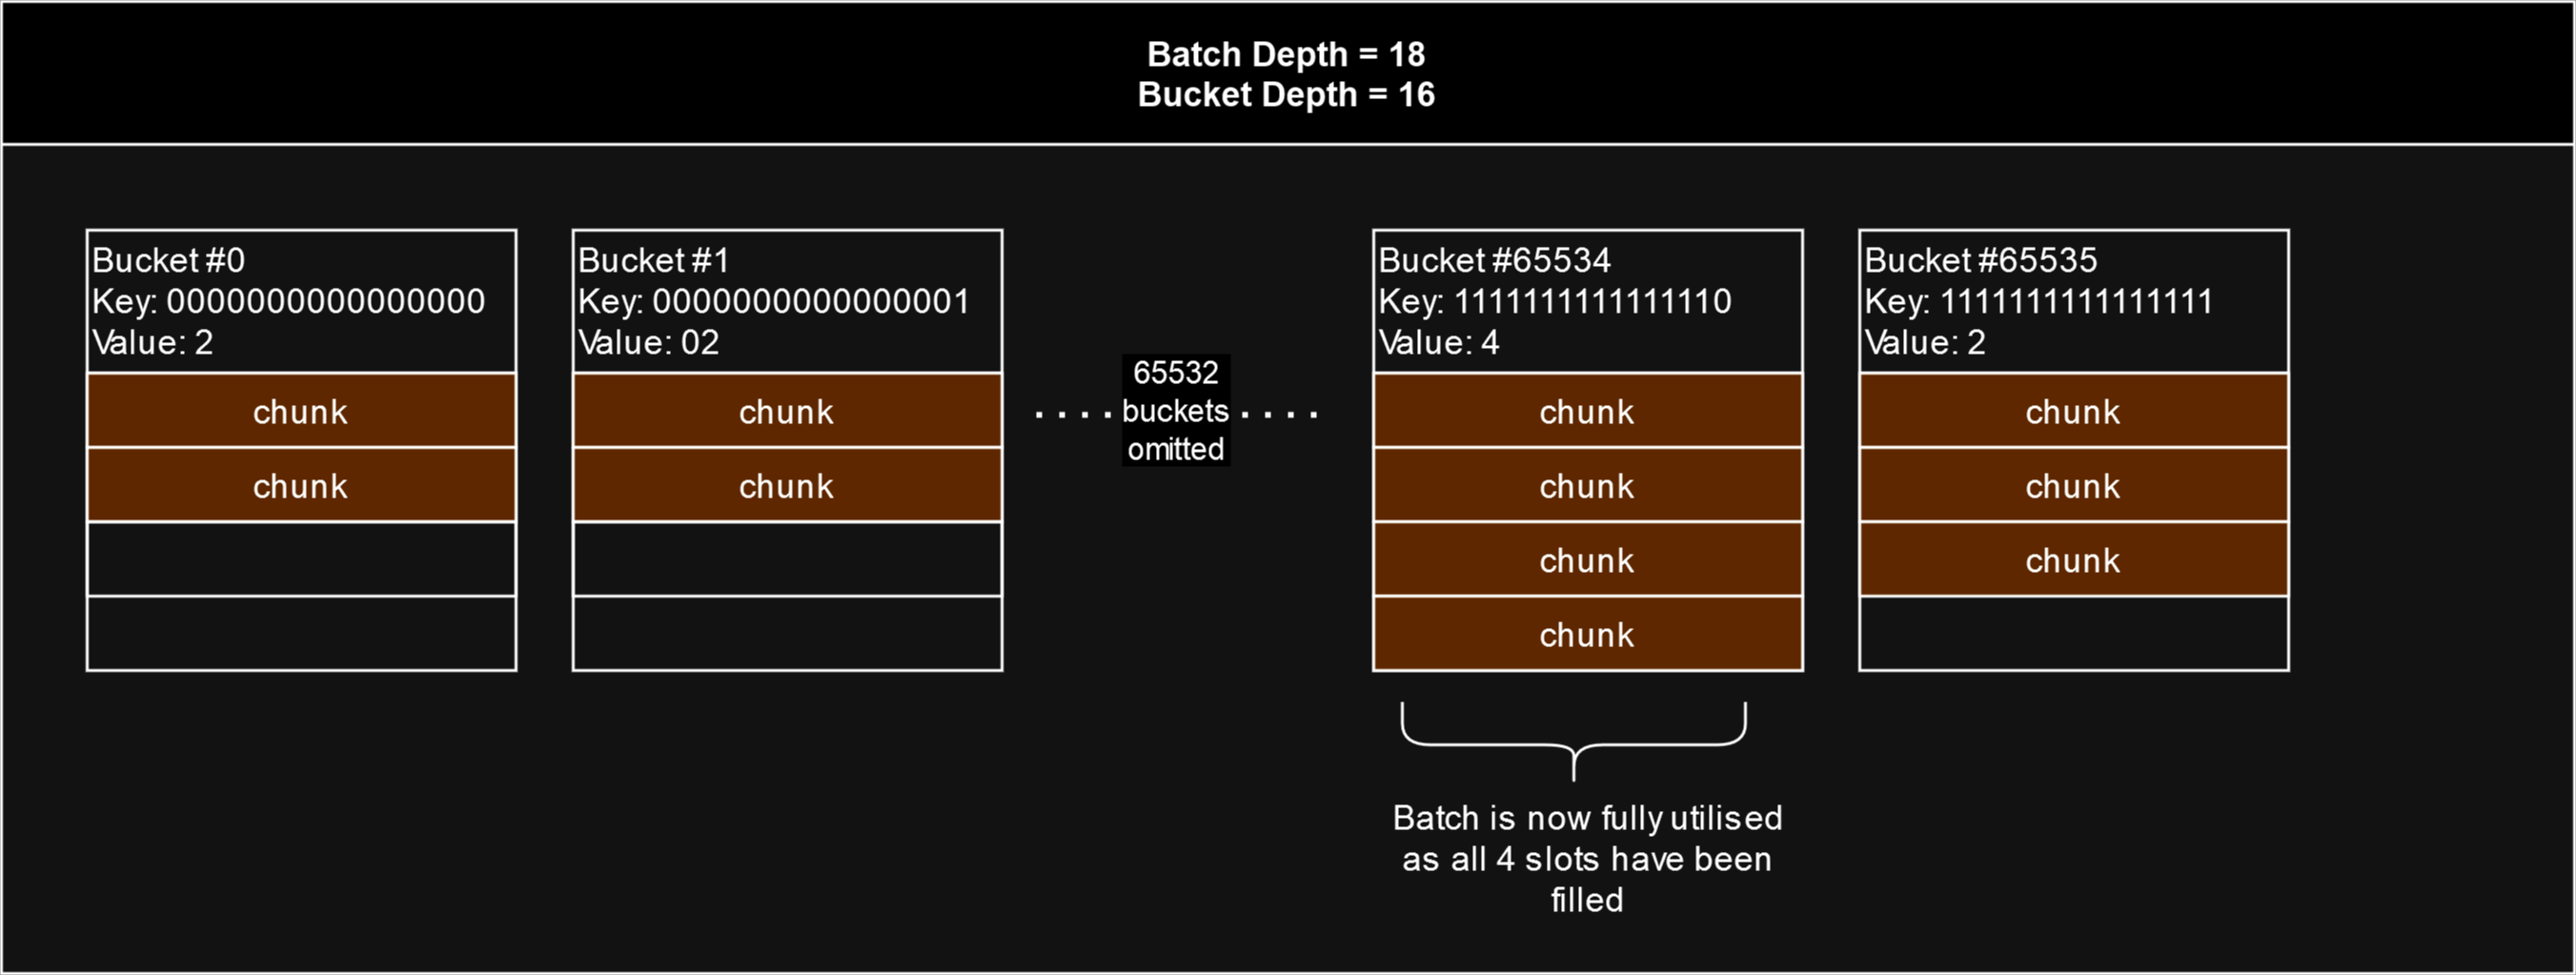Select the Bucket #1 header box

787,301
